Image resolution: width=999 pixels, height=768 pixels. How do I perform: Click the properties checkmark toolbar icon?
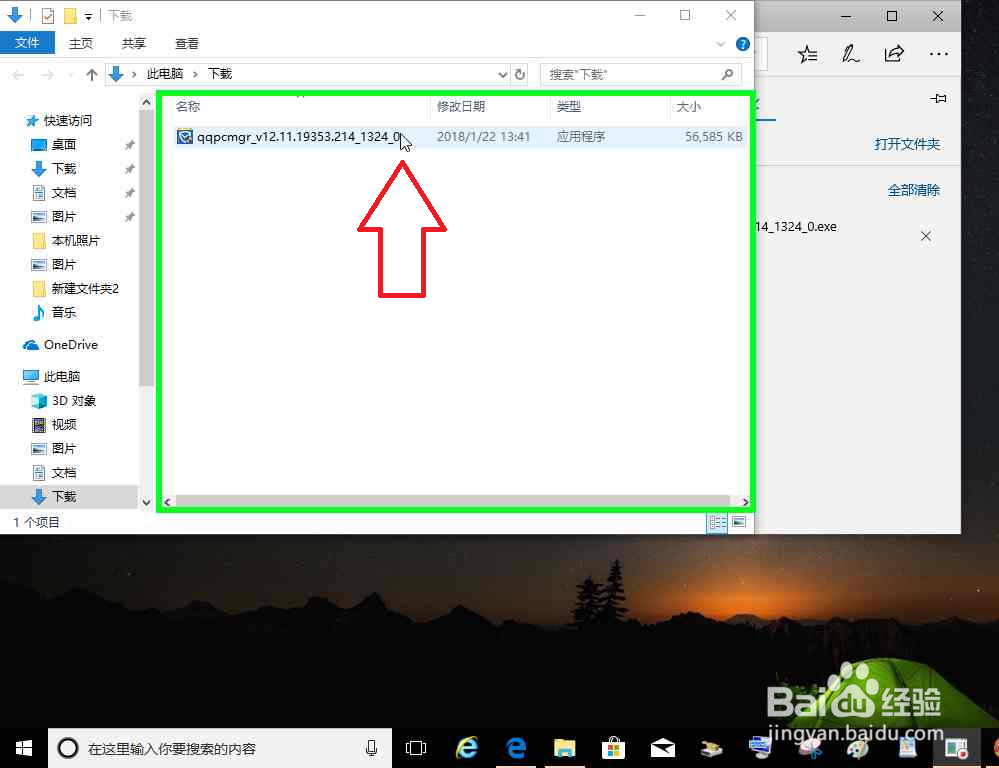point(48,15)
